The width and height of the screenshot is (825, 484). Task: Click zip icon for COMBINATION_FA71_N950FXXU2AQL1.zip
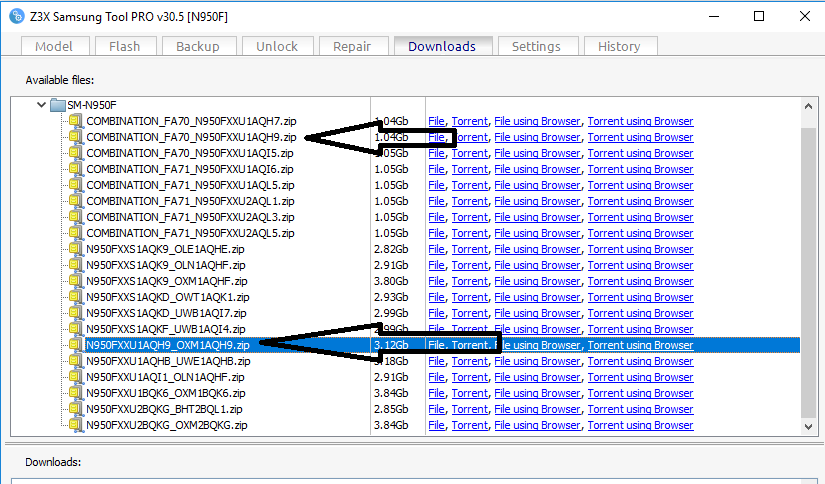pyautogui.click(x=76, y=201)
